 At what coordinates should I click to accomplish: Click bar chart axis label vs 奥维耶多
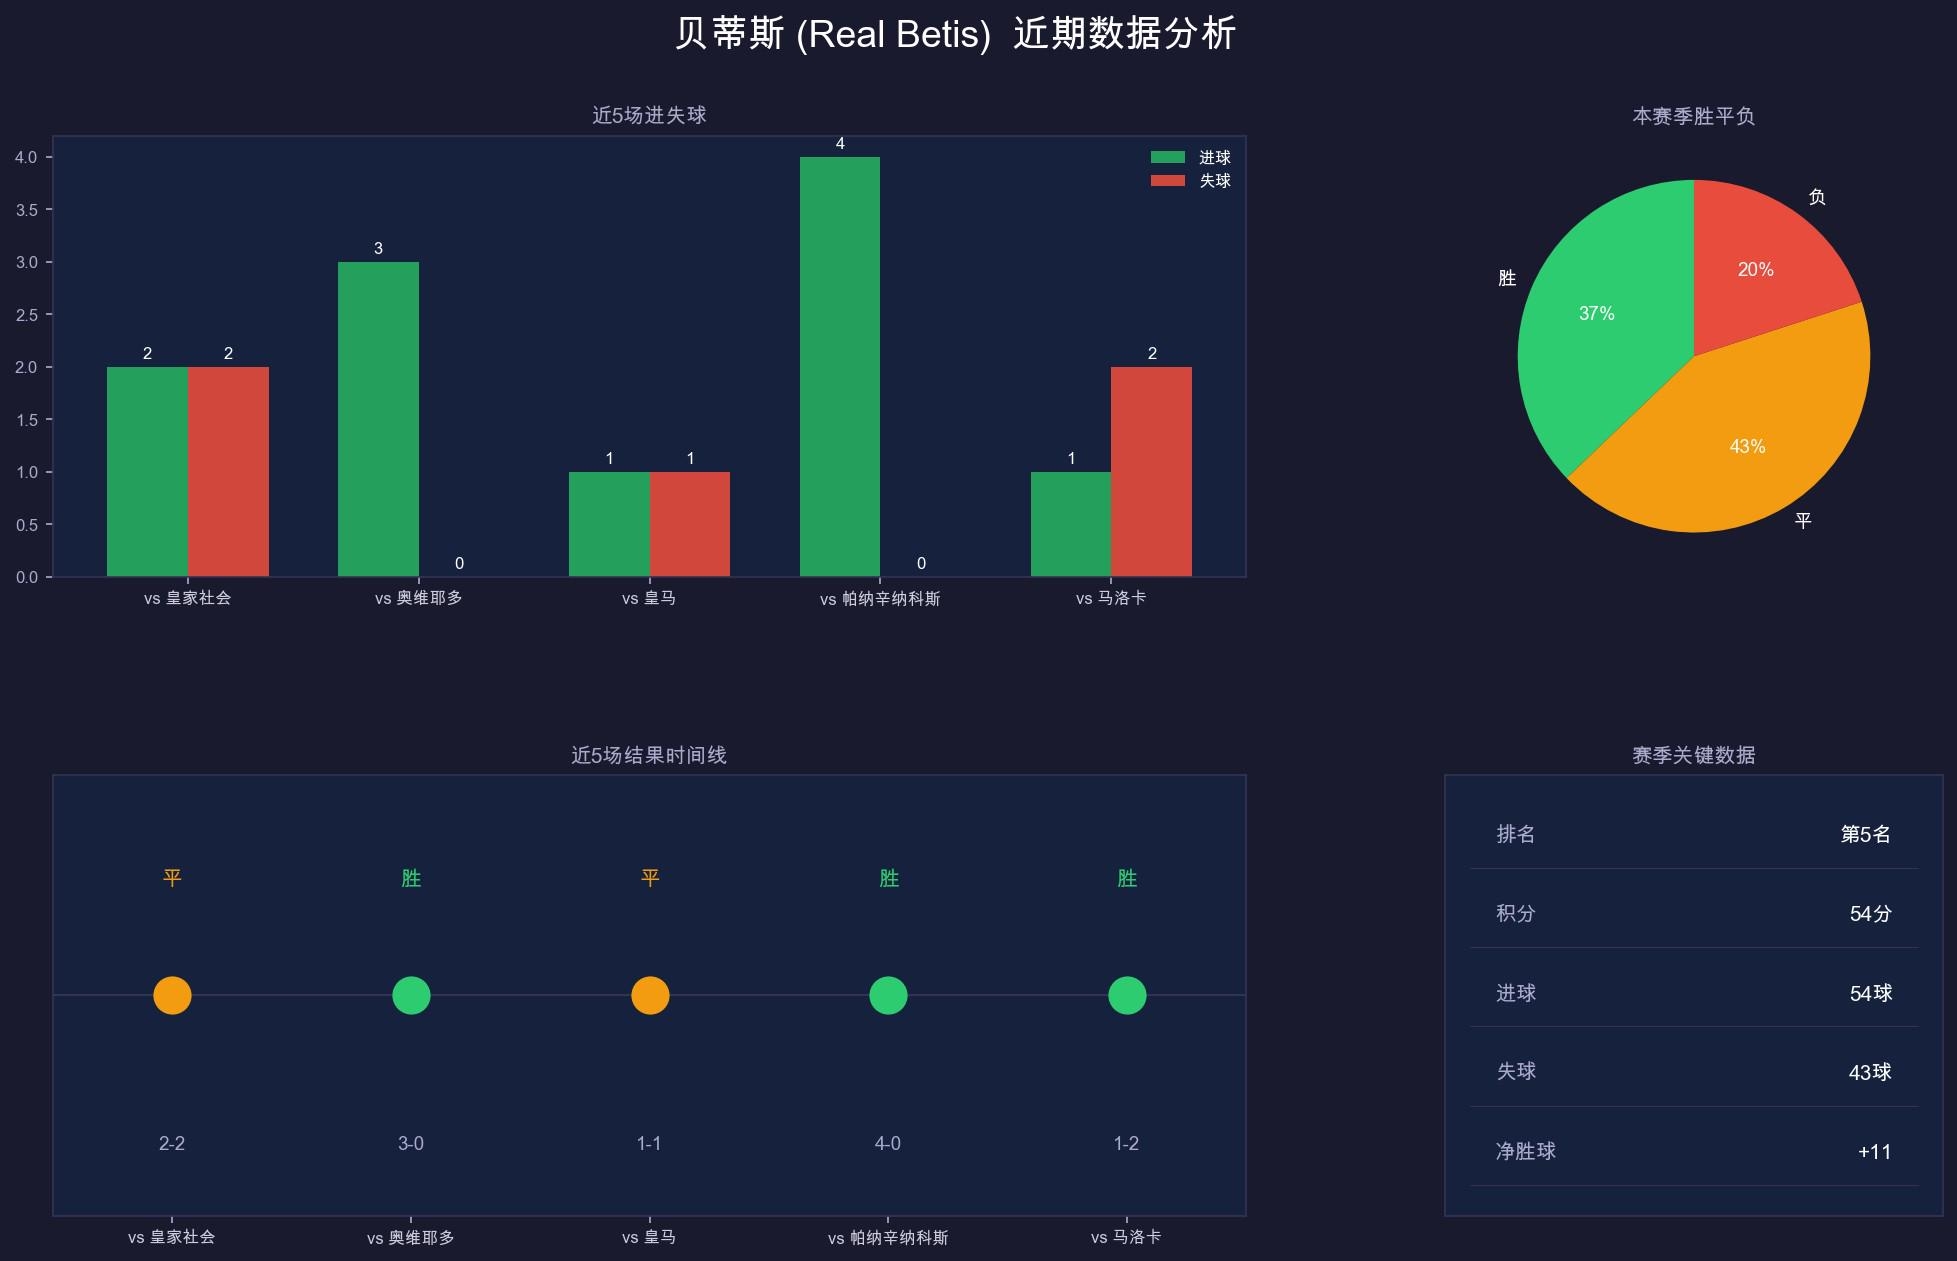click(419, 598)
